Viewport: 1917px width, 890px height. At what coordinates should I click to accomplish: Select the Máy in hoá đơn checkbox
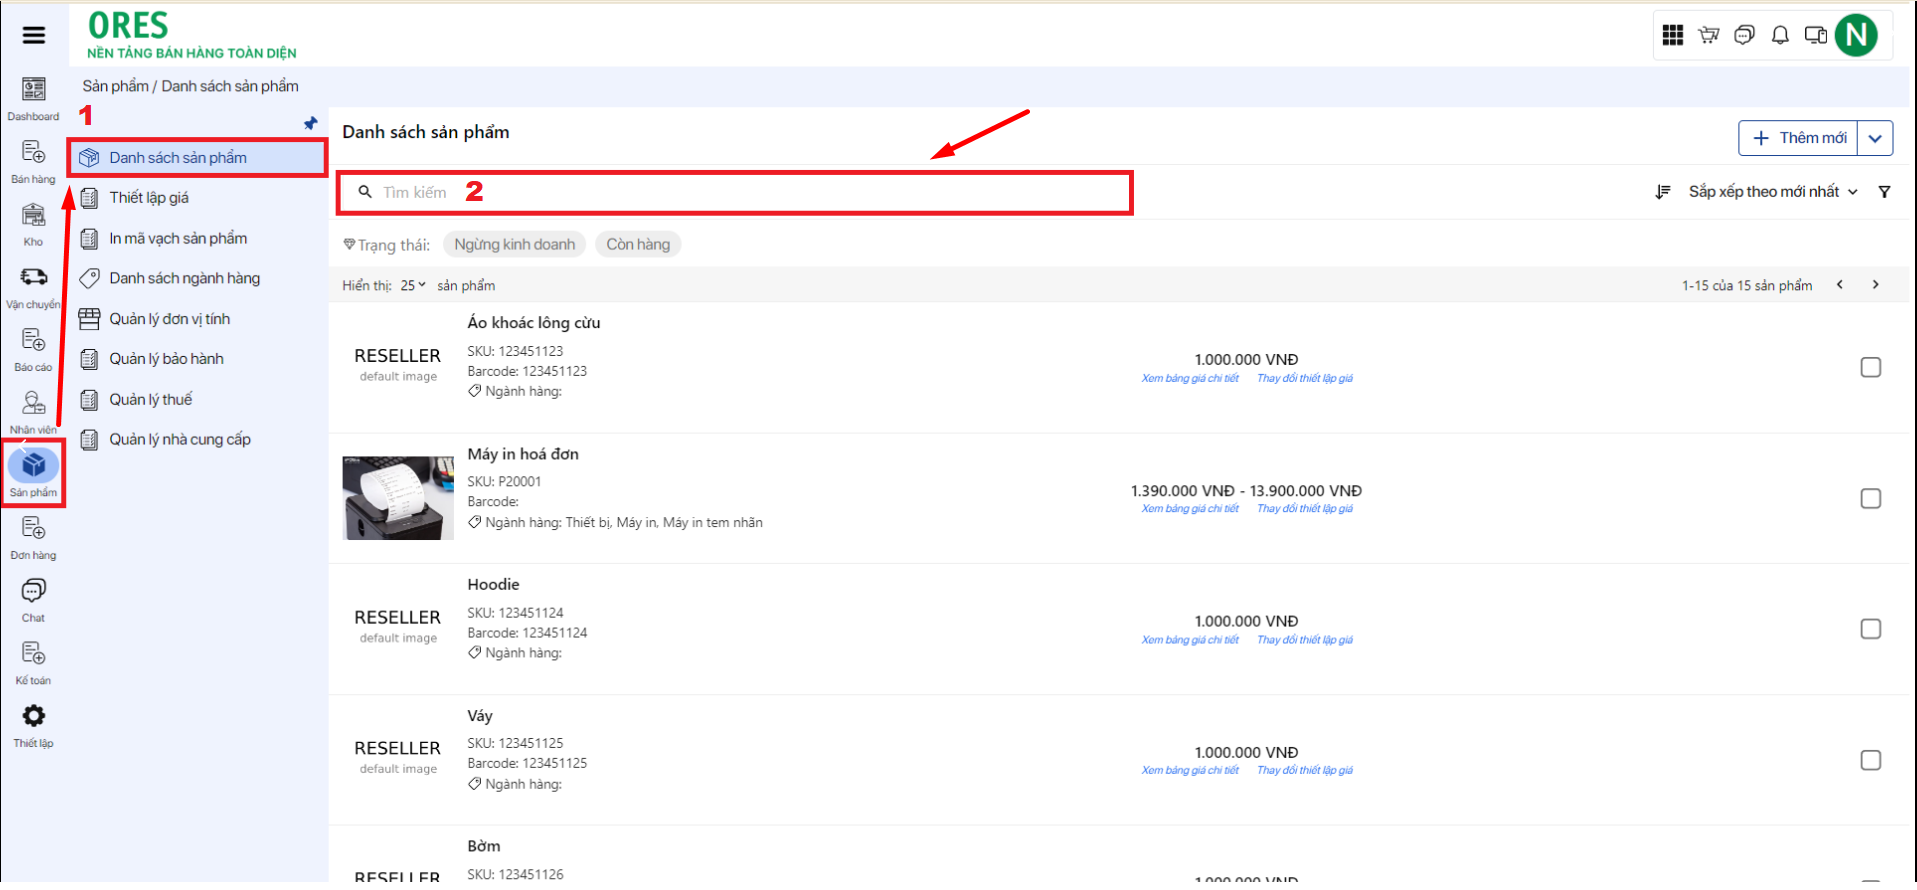(x=1870, y=499)
